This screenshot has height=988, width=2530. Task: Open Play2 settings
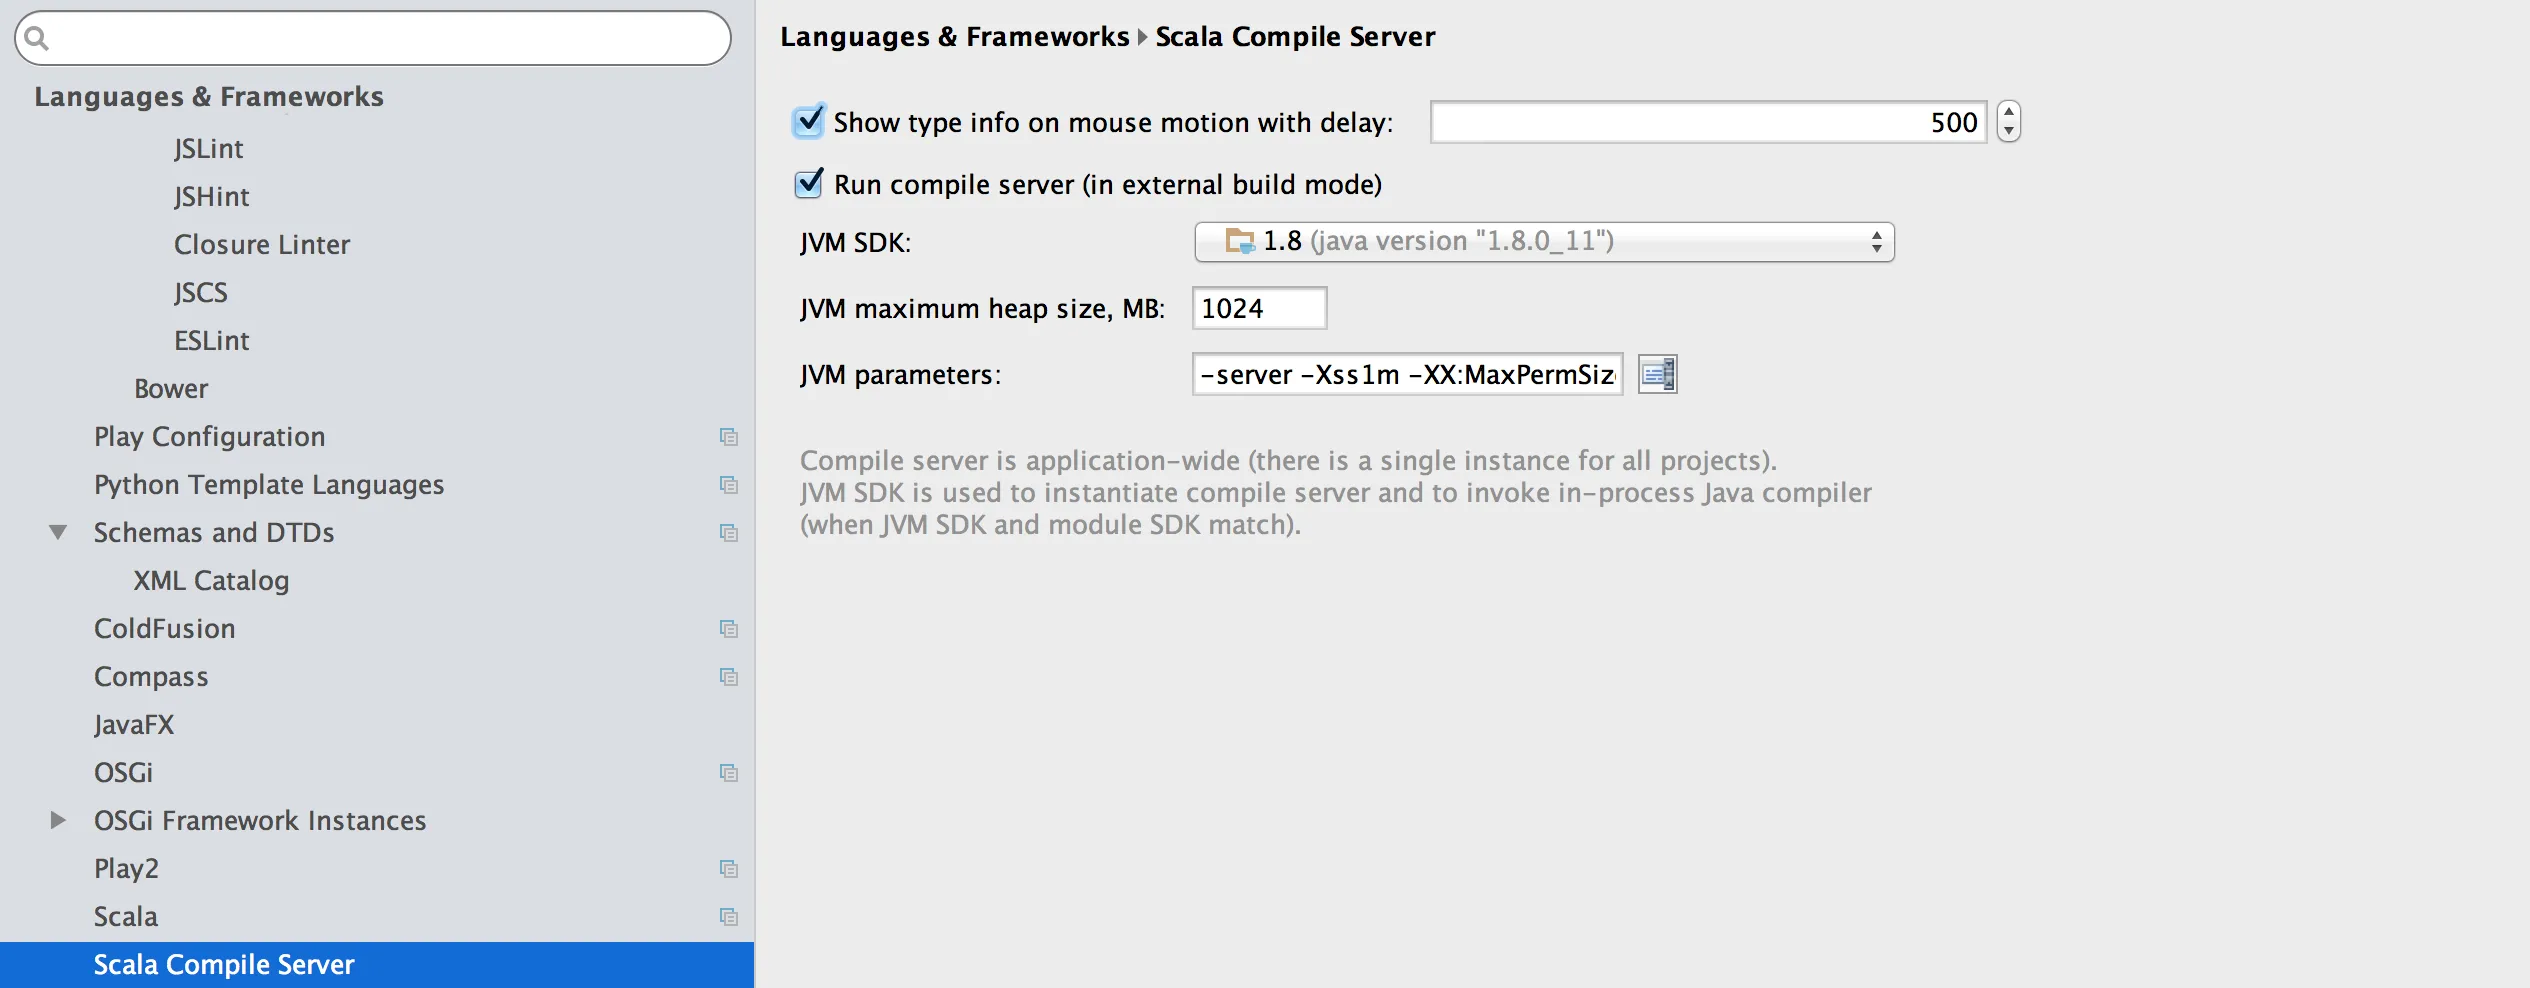click(x=126, y=869)
